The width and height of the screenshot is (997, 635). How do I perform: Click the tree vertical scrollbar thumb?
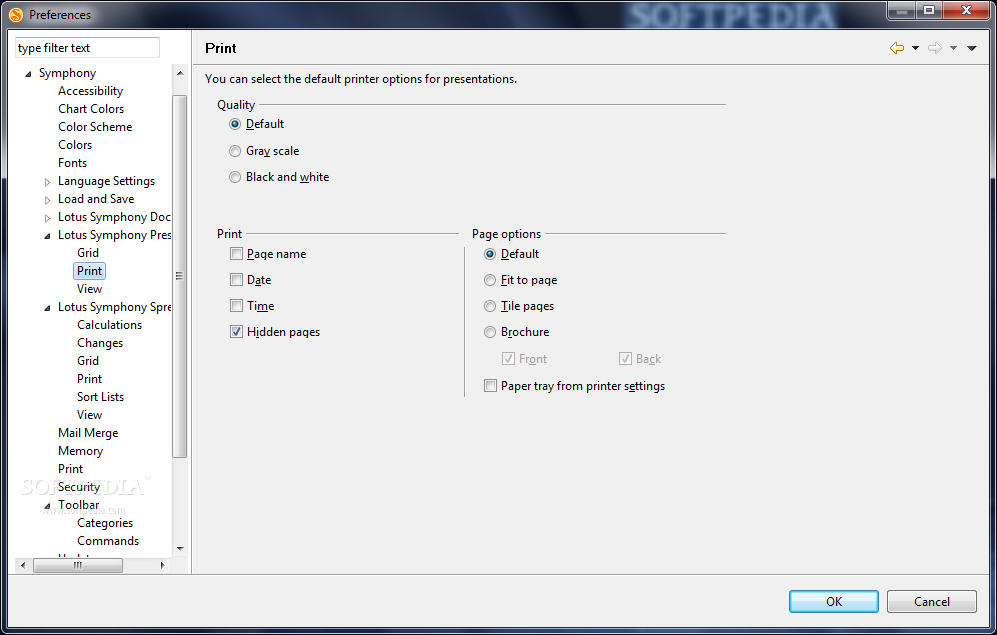(180, 277)
